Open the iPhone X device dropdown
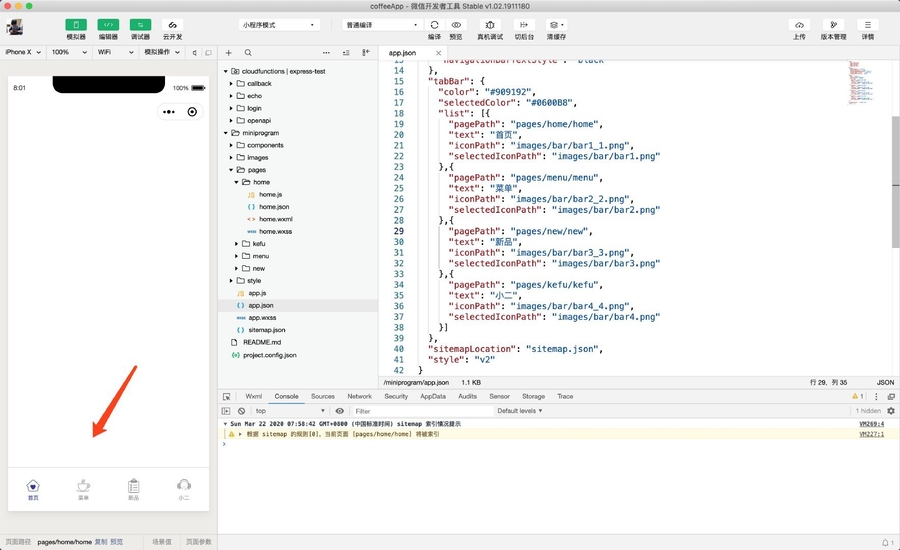Image resolution: width=900 pixels, height=550 pixels. [x=22, y=52]
